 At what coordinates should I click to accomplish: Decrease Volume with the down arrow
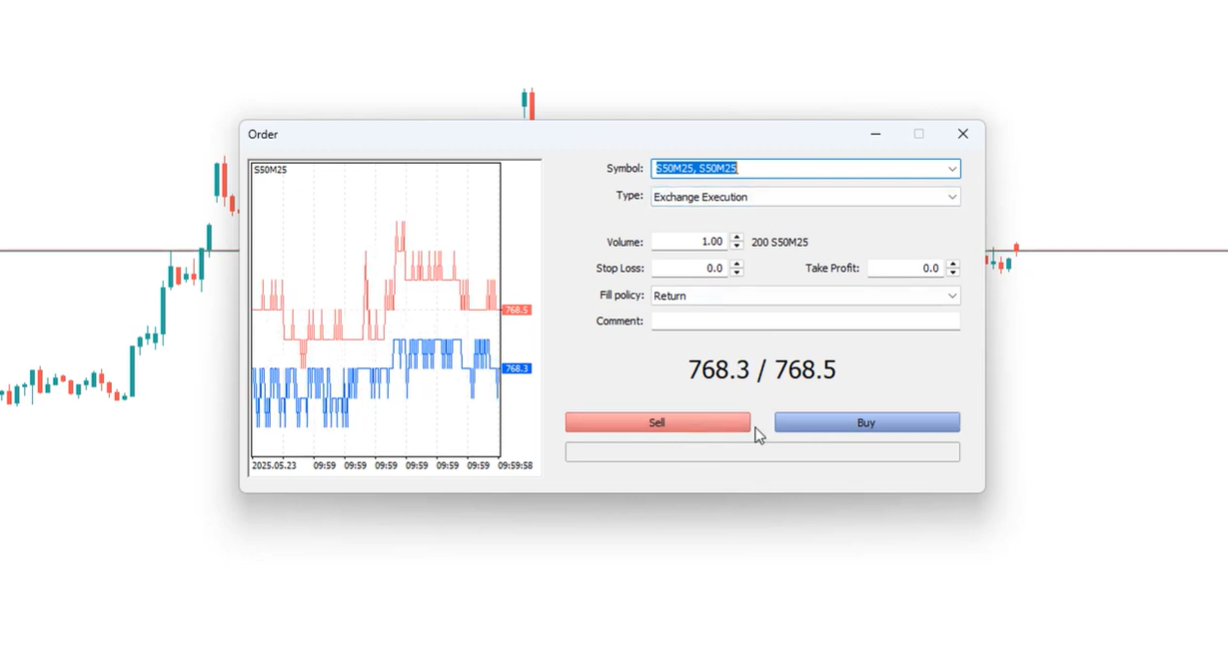[x=737, y=246]
